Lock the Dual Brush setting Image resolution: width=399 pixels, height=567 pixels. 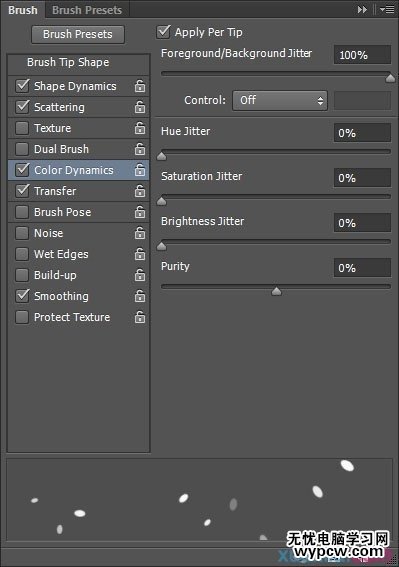pos(140,149)
